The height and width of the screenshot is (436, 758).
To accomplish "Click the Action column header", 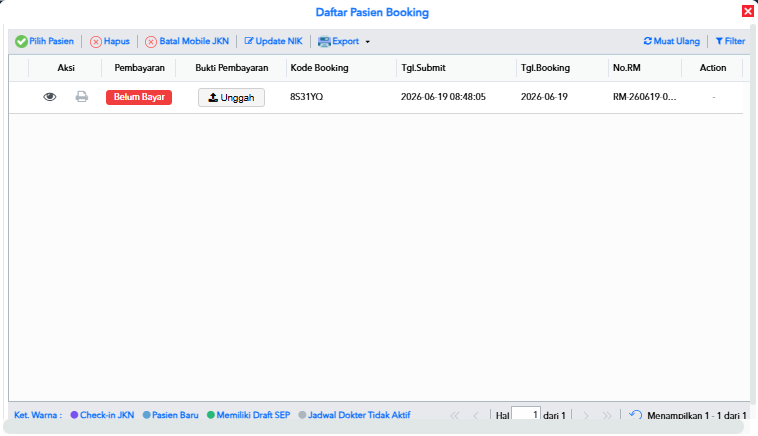I will (713, 68).
